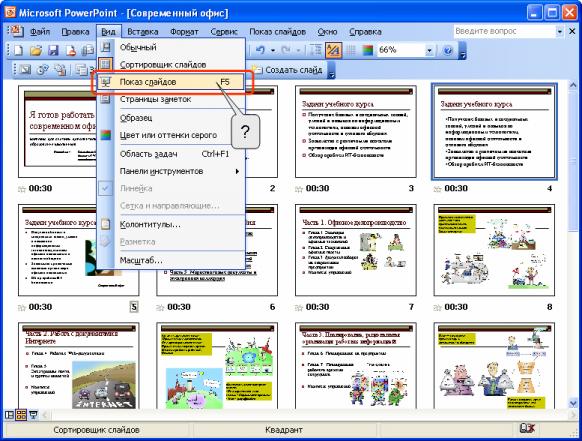
Task: Click the transition star icon under slide 4
Action: [437, 189]
